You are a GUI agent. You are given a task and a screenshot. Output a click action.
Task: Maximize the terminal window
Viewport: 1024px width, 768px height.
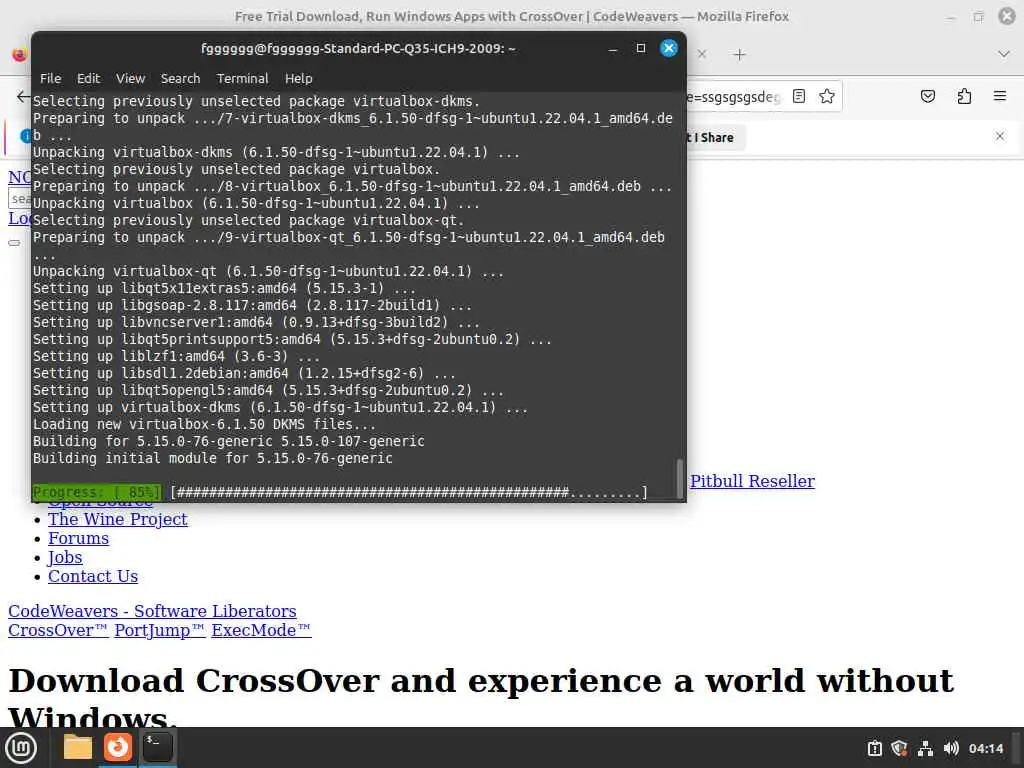(x=641, y=48)
